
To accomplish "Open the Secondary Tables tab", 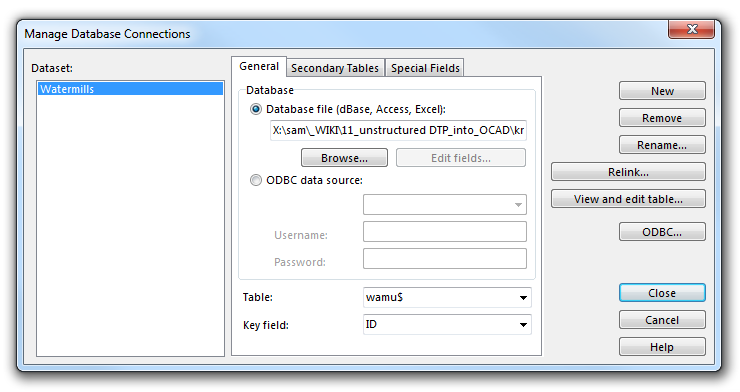I will (x=335, y=68).
